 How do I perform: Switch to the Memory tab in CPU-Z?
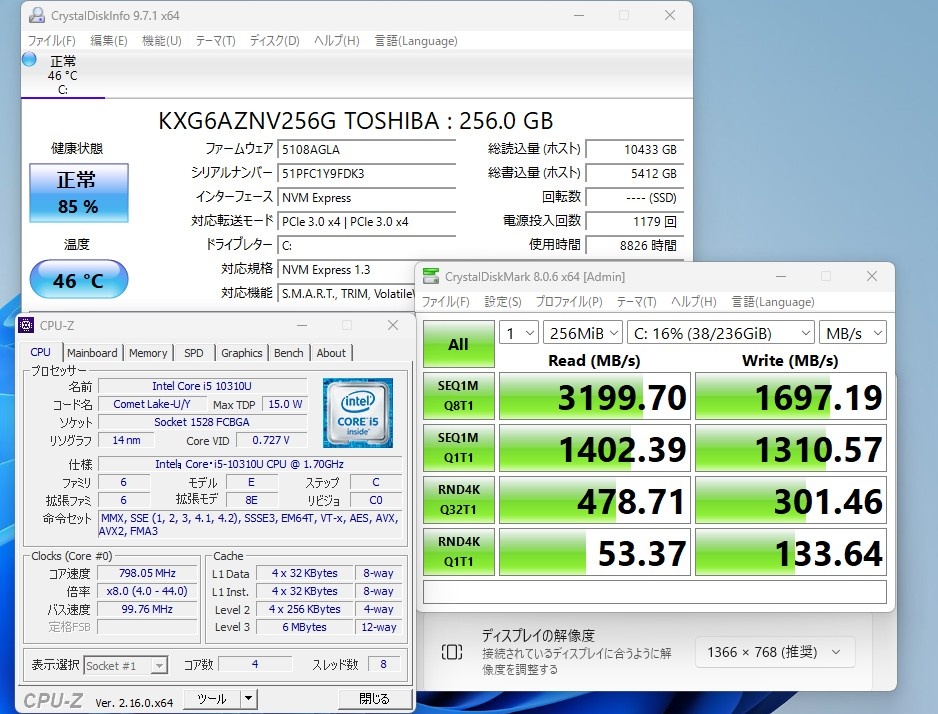pos(148,353)
